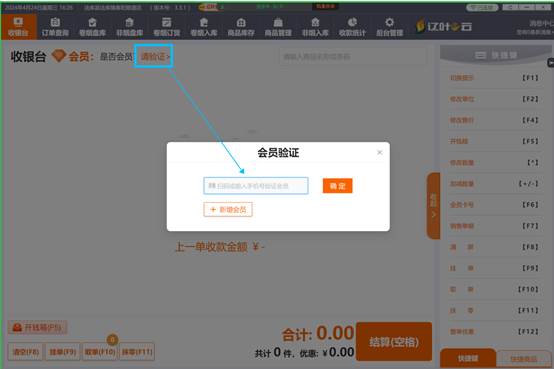Image resolution: width=554 pixels, height=369 pixels.
Task: Select the F9 shortcut row
Action: click(x=494, y=268)
